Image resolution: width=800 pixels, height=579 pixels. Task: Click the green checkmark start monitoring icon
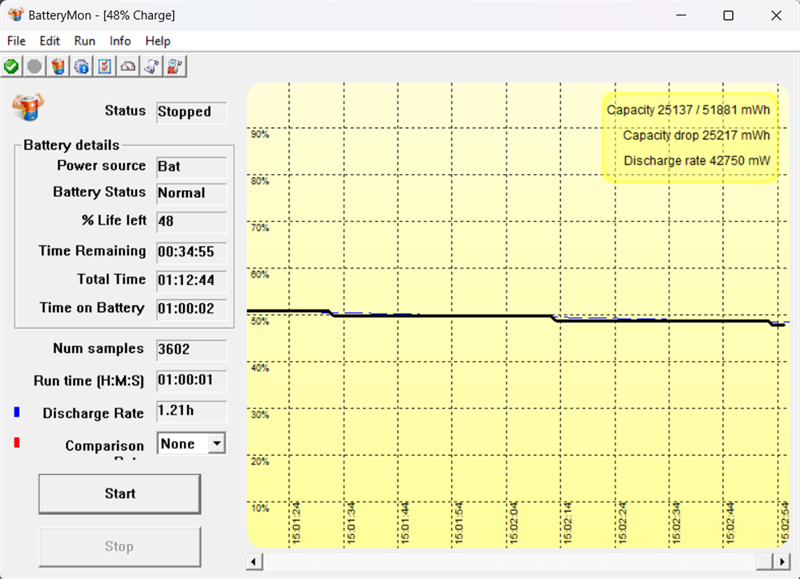[11, 66]
